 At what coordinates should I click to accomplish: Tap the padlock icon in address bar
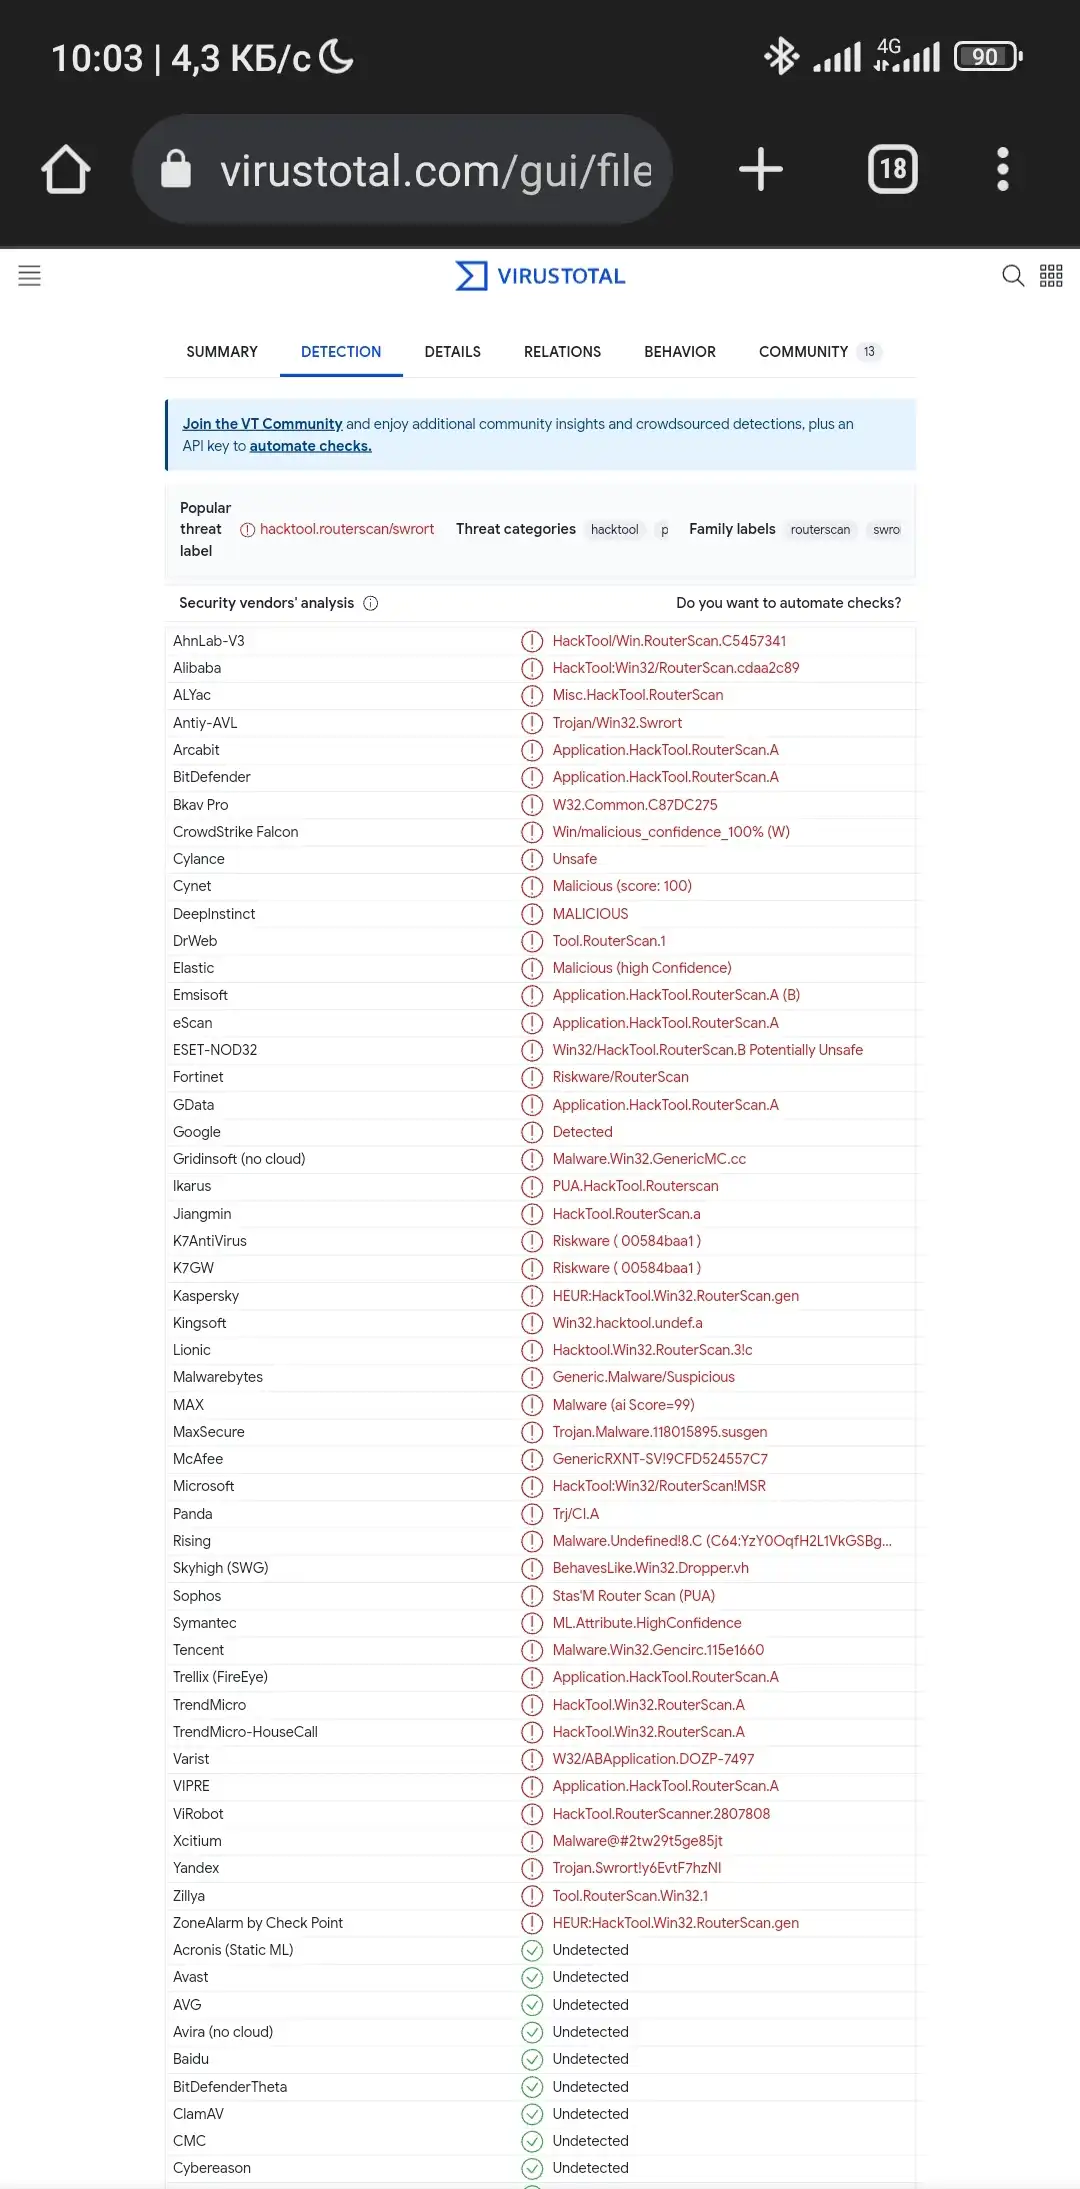[176, 169]
